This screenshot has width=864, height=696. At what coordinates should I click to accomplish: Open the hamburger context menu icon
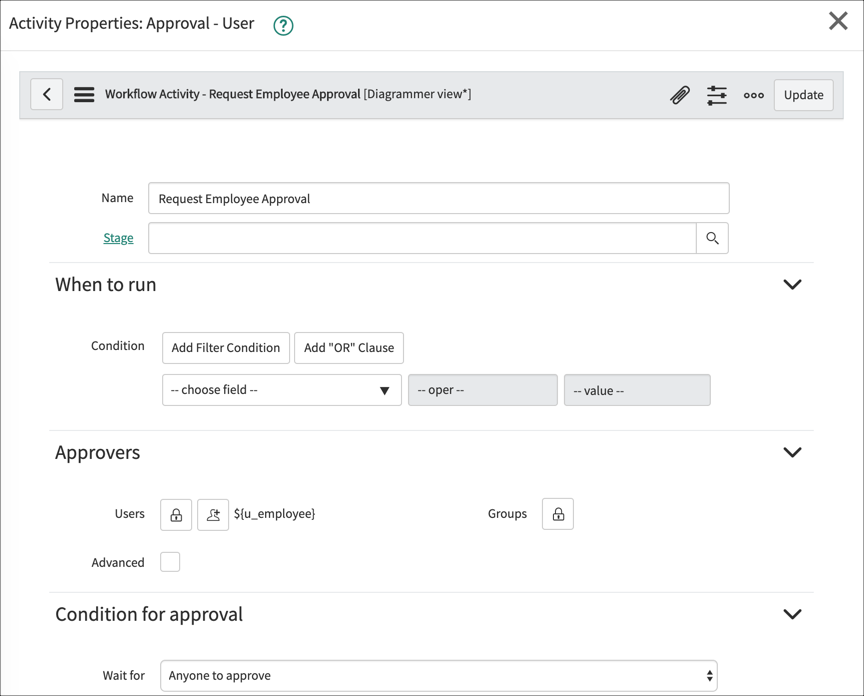pyautogui.click(x=84, y=93)
